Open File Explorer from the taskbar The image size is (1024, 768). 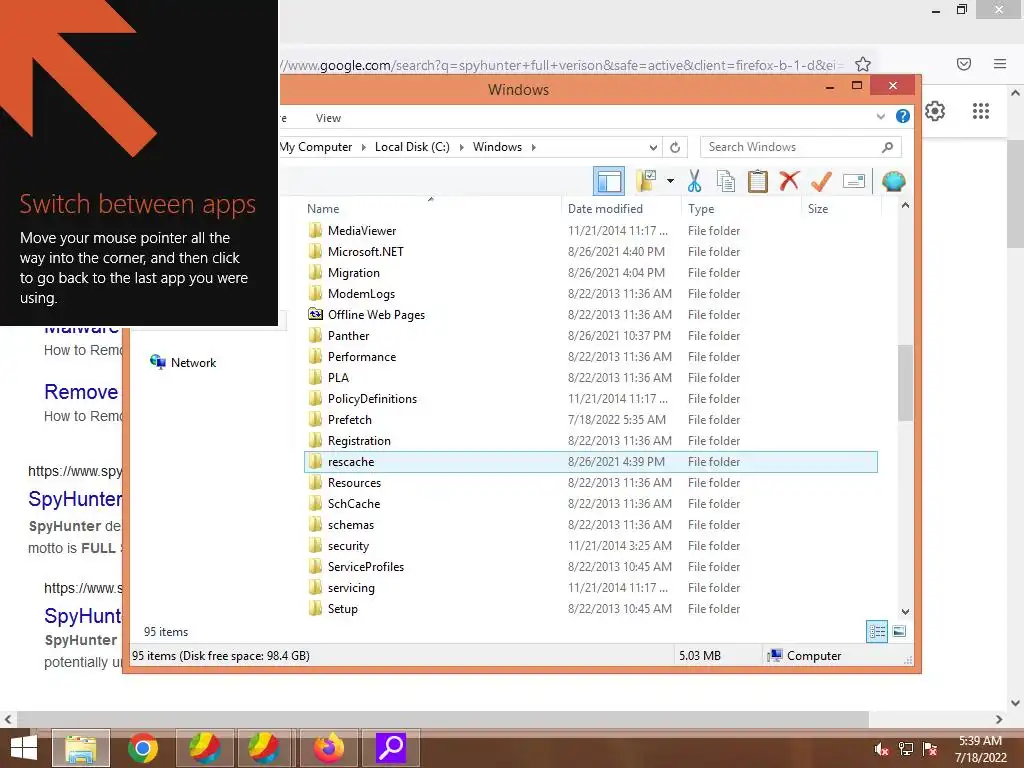pos(81,748)
